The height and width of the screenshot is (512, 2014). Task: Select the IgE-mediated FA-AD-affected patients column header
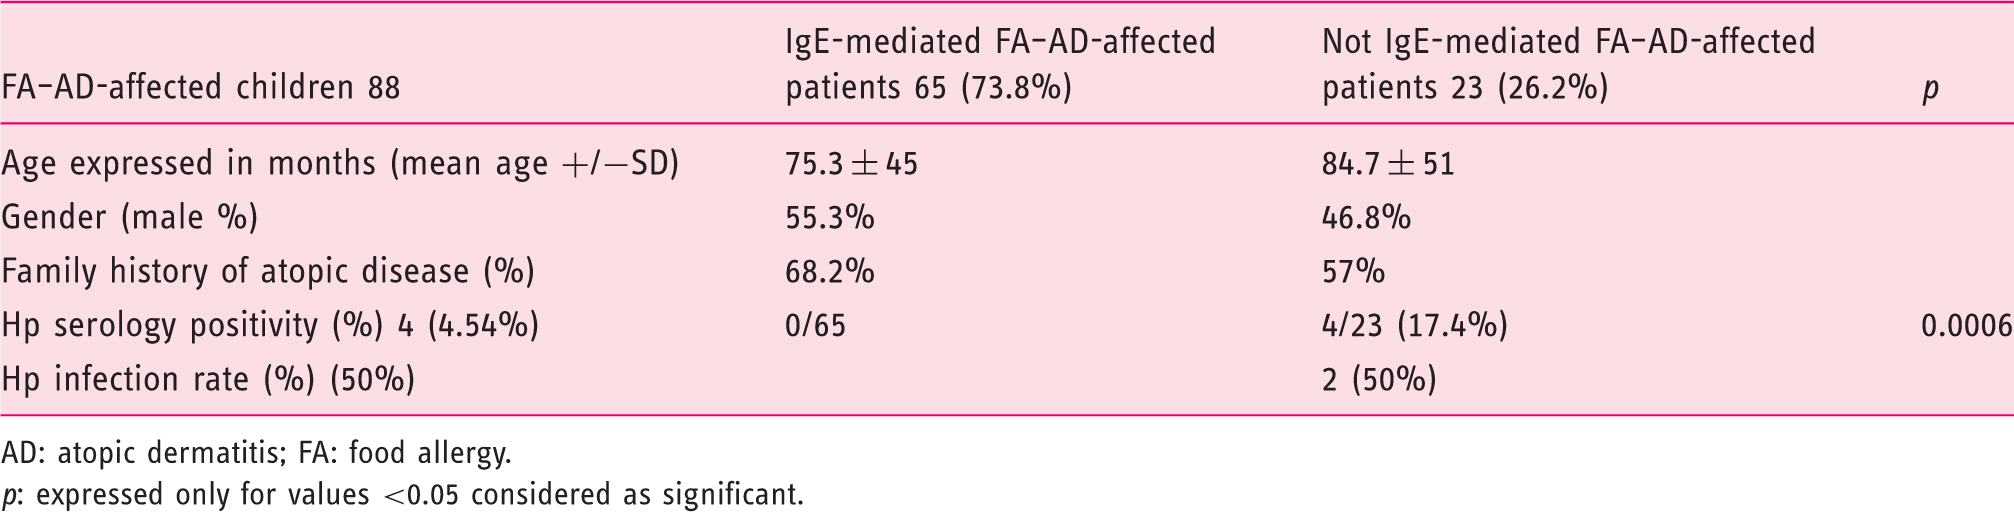pyautogui.click(x=1000, y=65)
